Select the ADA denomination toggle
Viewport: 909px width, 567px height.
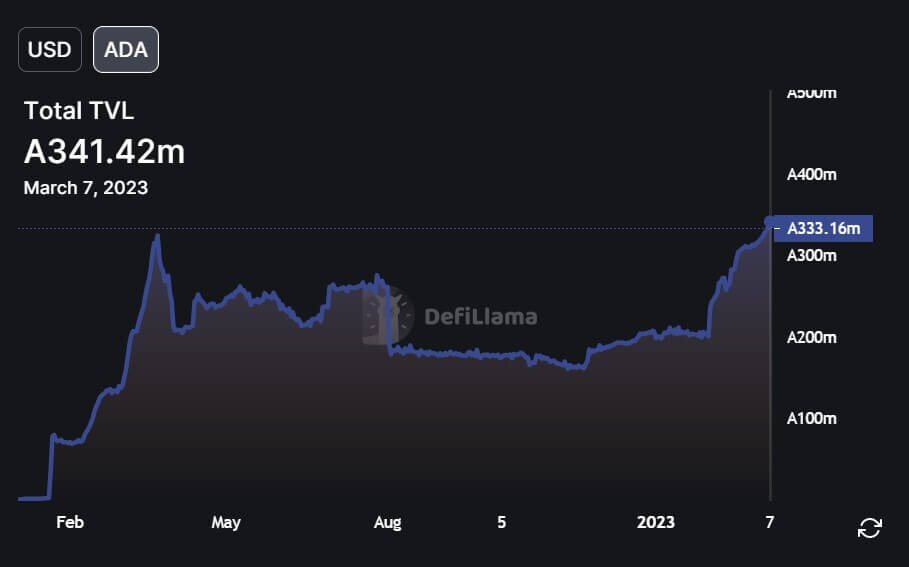pos(126,50)
